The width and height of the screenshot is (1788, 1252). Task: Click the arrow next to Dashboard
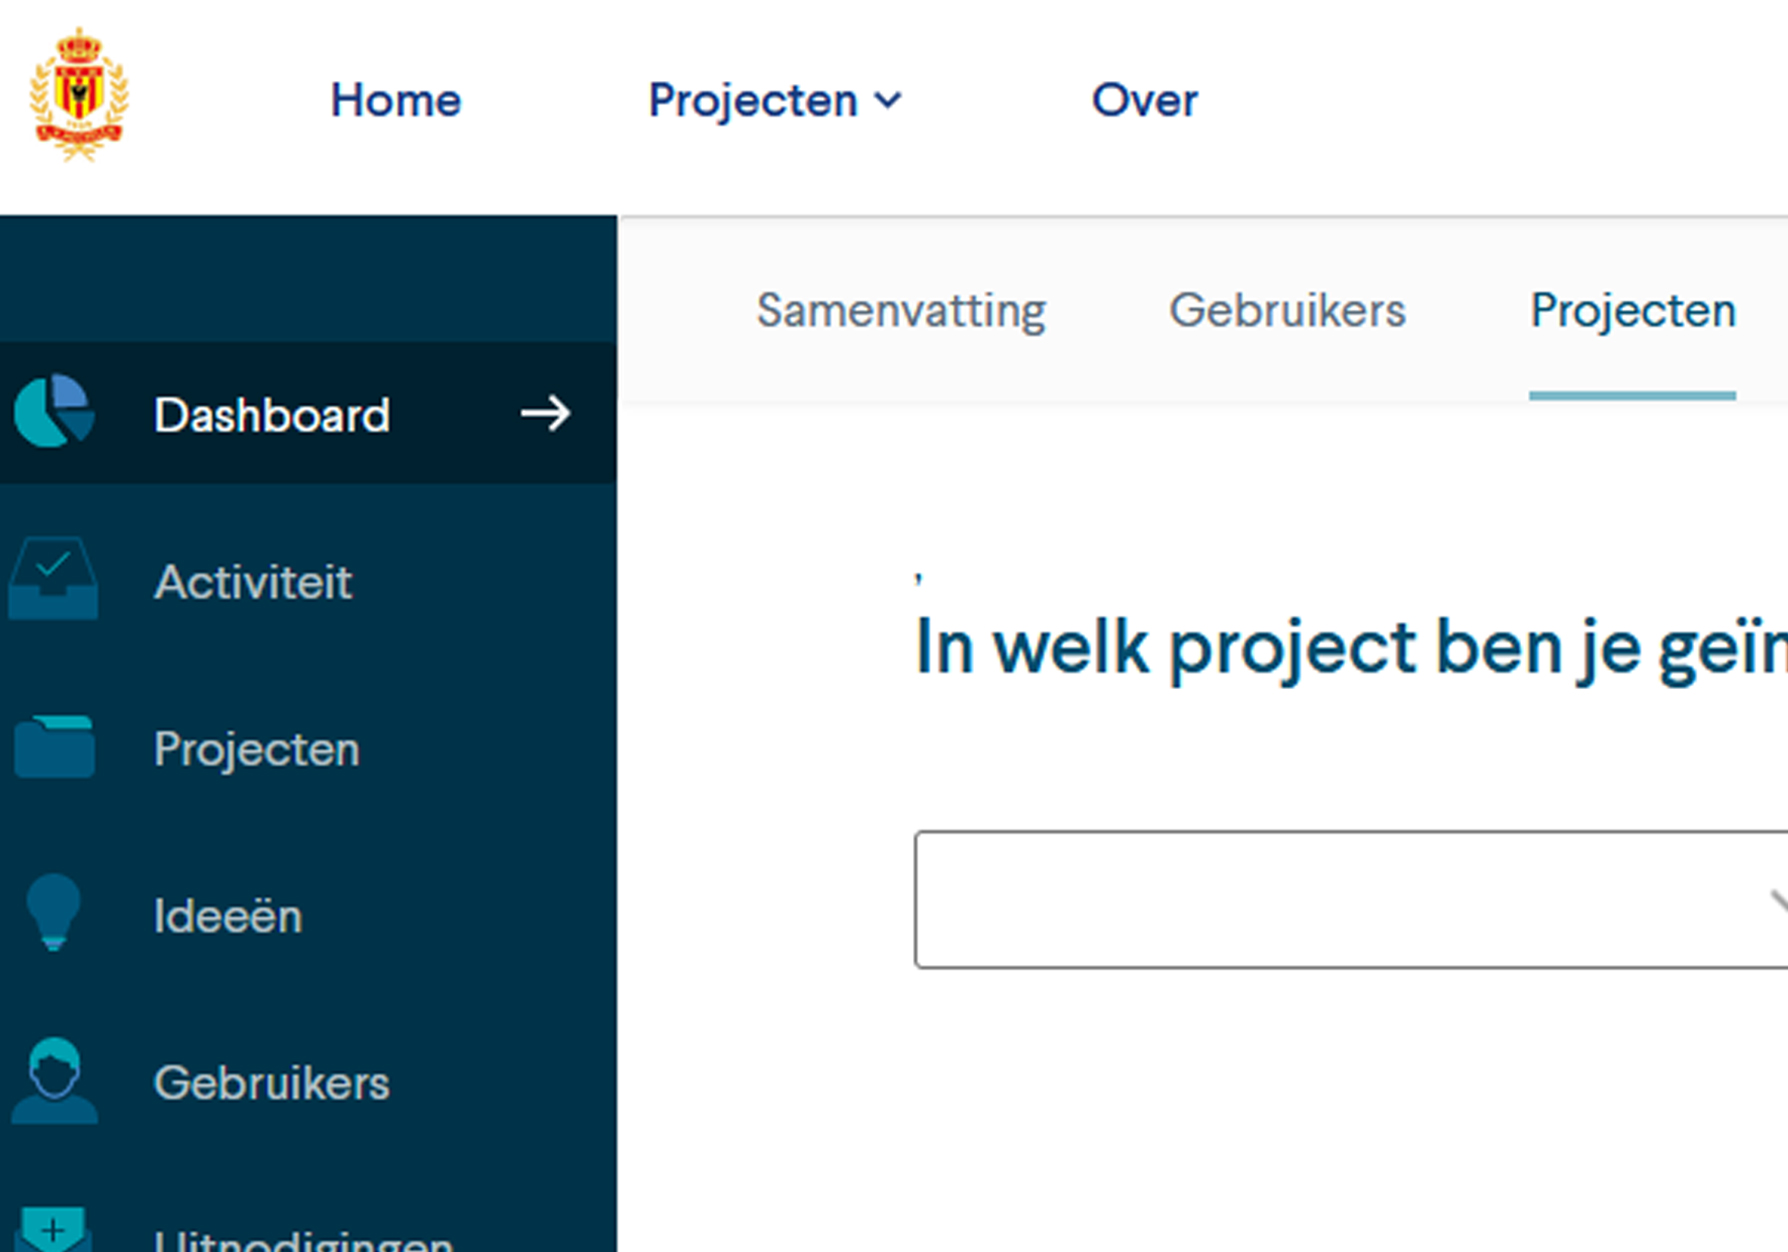pos(545,413)
